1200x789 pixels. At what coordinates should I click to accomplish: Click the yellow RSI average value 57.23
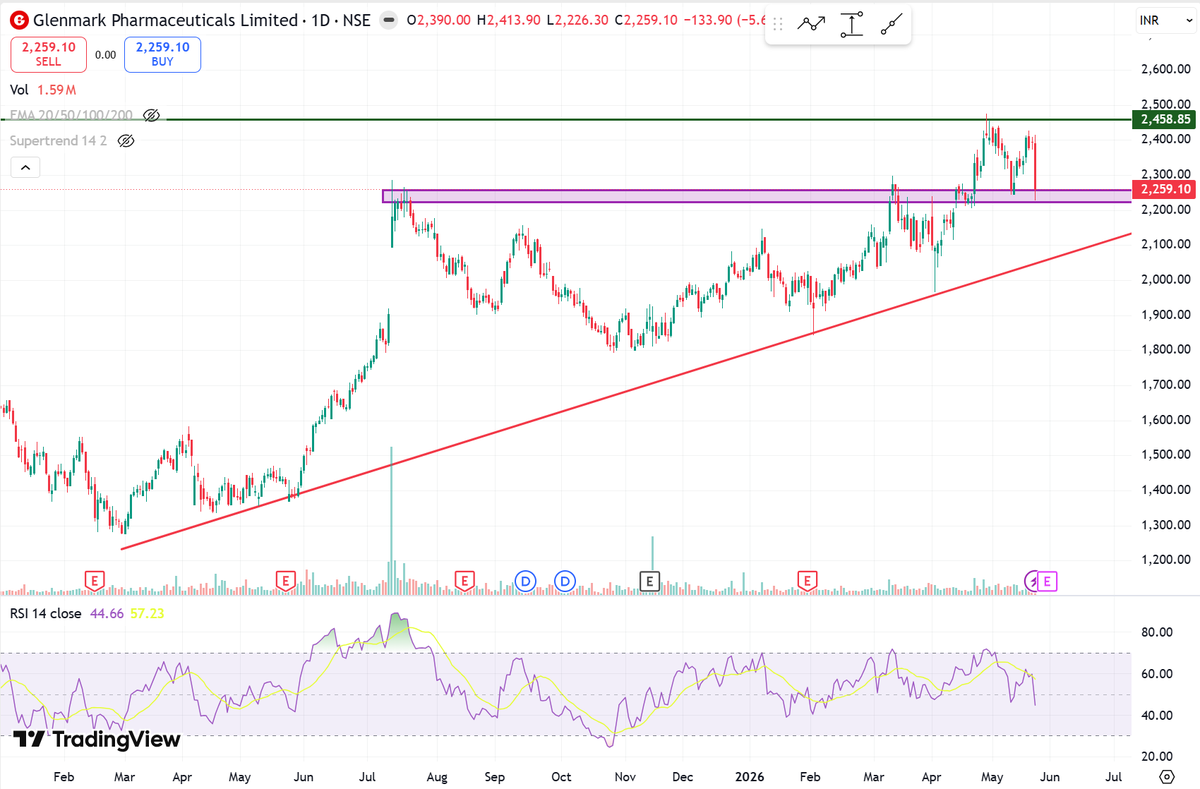[x=145, y=614]
